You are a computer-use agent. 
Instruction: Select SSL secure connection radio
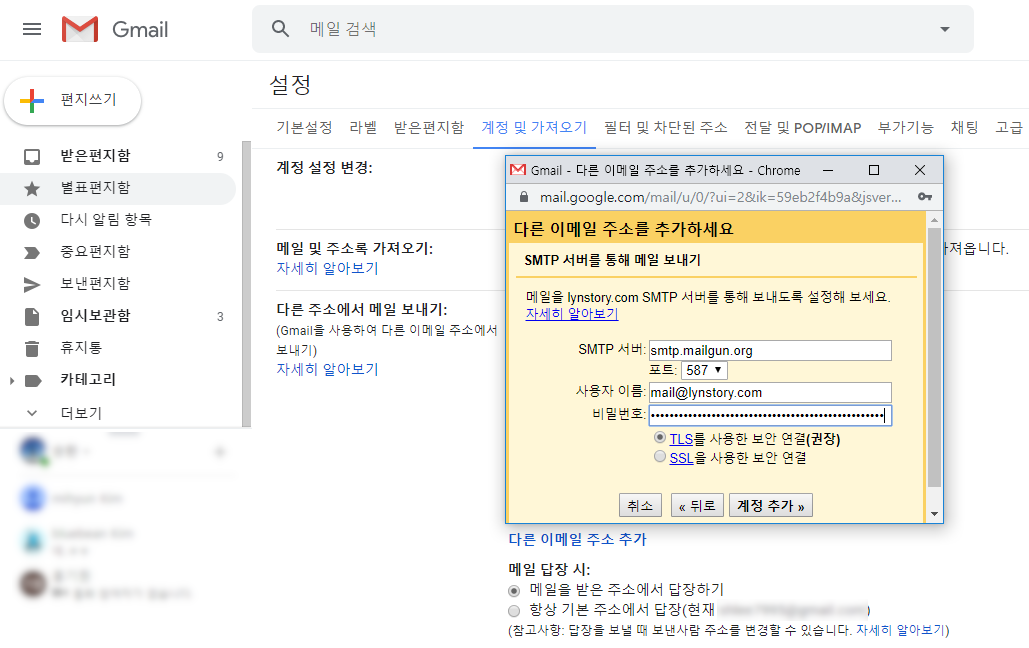[x=660, y=456]
